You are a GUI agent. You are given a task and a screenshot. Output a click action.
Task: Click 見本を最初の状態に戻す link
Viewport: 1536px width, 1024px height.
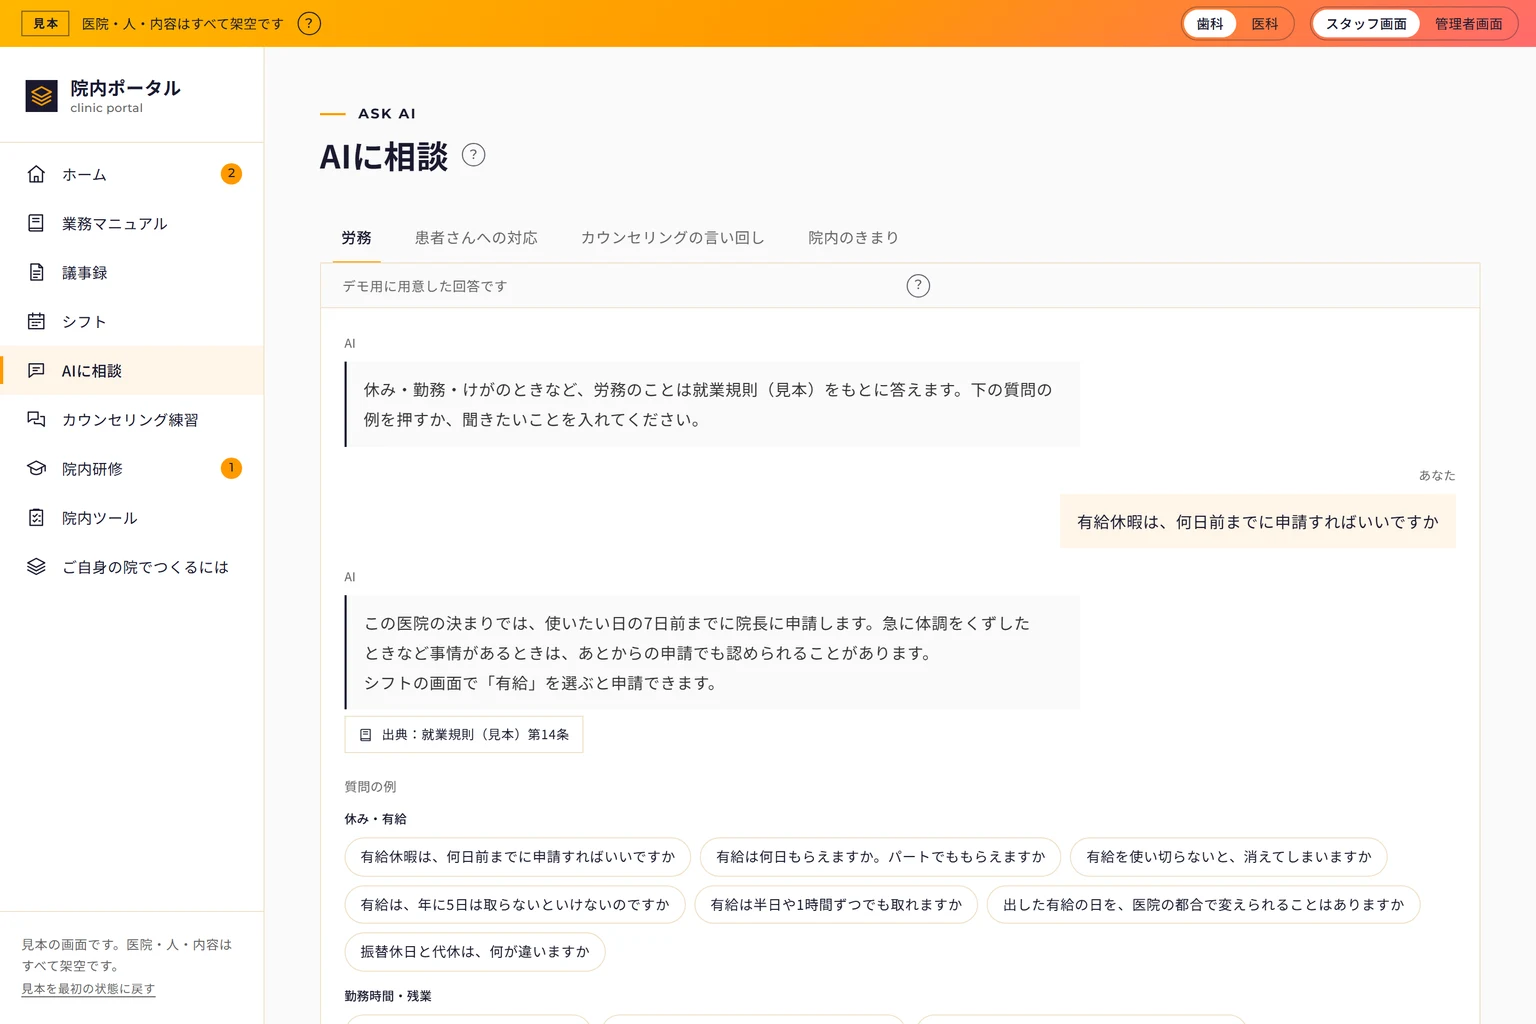coord(88,989)
